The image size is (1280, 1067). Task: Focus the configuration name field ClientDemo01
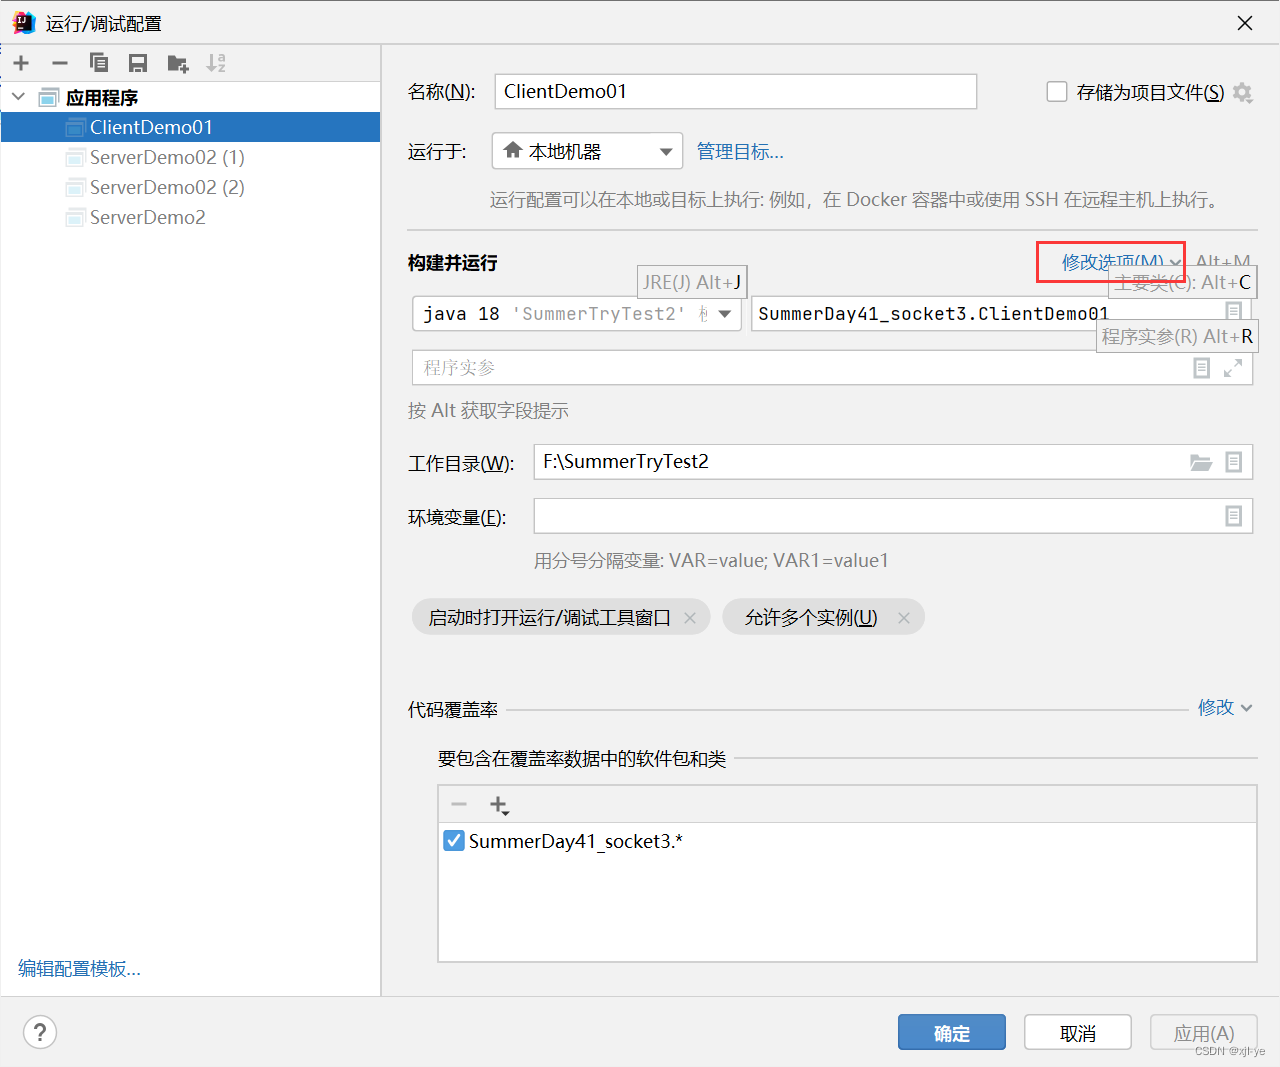pyautogui.click(x=736, y=91)
